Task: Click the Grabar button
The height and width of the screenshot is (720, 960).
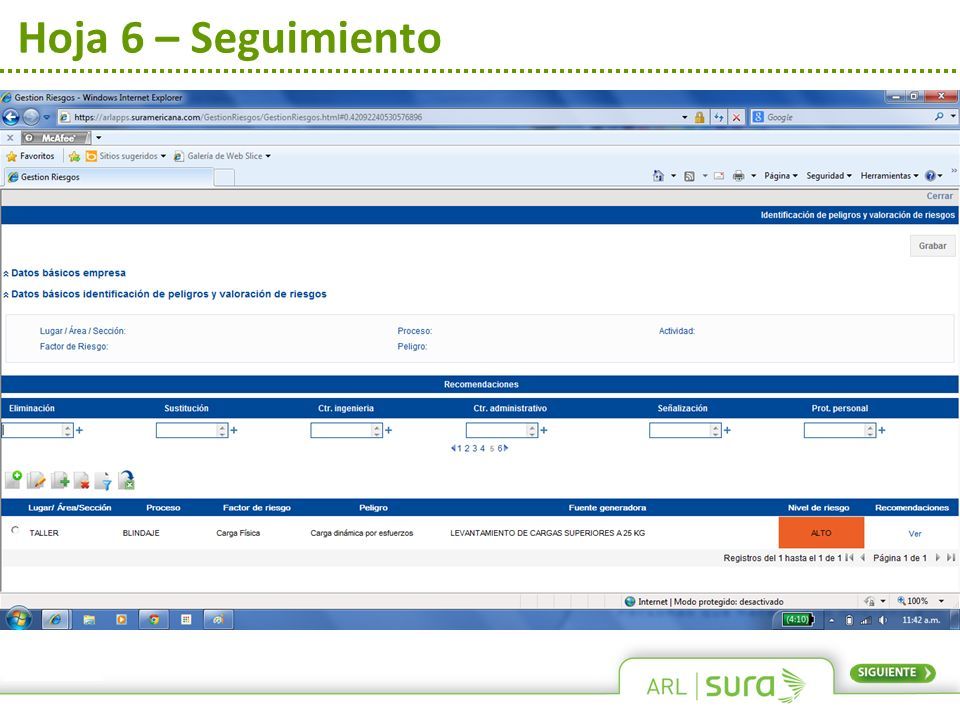Action: tap(932, 246)
